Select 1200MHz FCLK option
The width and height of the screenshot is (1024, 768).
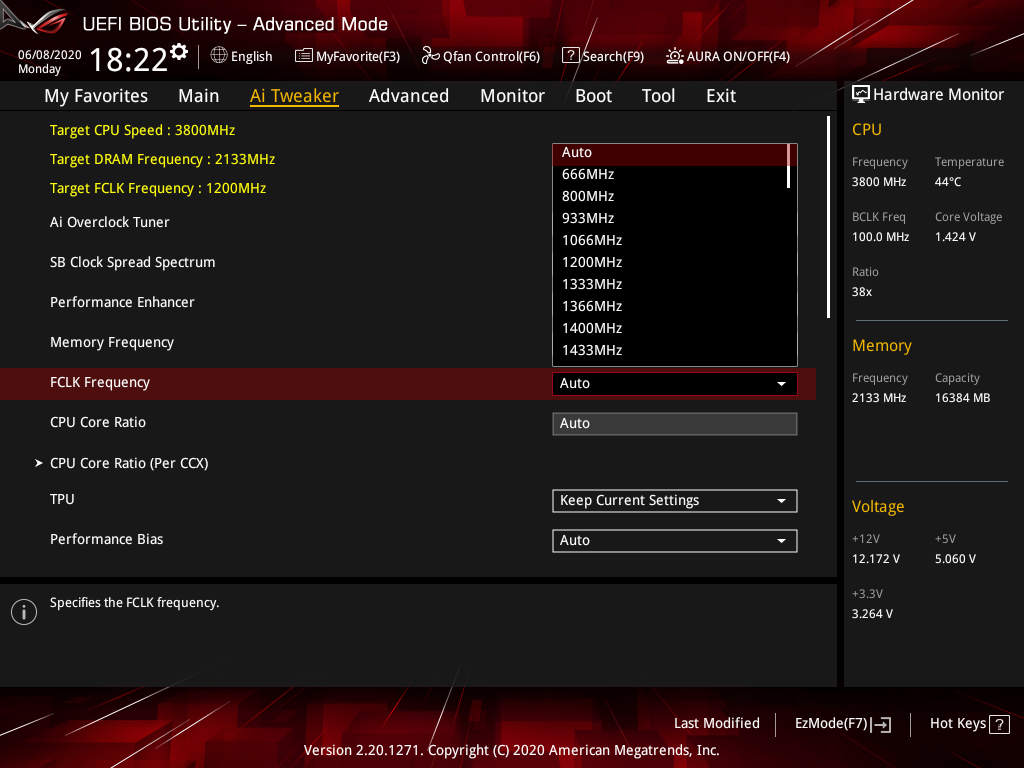click(670, 262)
